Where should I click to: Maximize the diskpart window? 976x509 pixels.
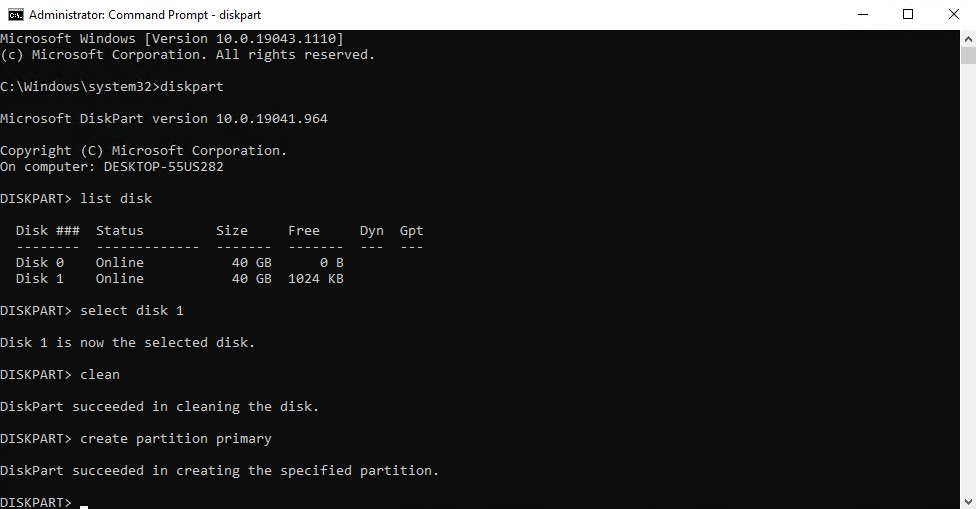coord(908,14)
